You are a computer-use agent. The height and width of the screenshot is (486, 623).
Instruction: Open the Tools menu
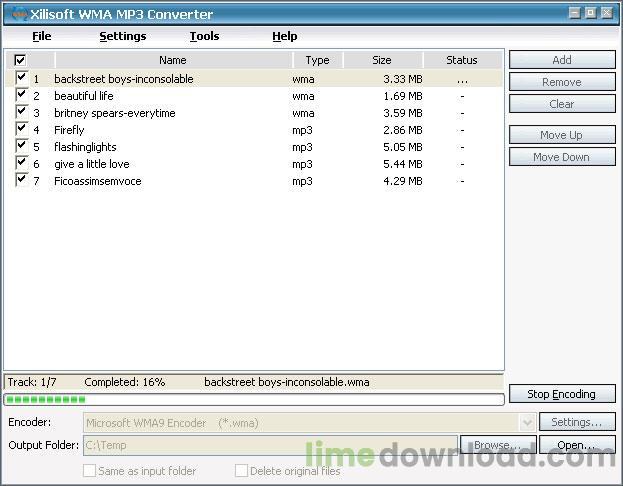click(x=204, y=36)
